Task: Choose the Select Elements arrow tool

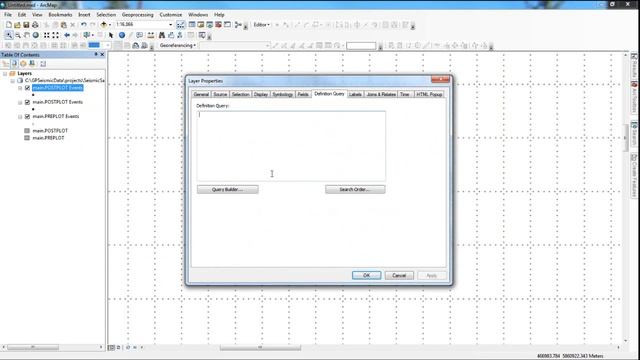Action: pyautogui.click(x=111, y=36)
